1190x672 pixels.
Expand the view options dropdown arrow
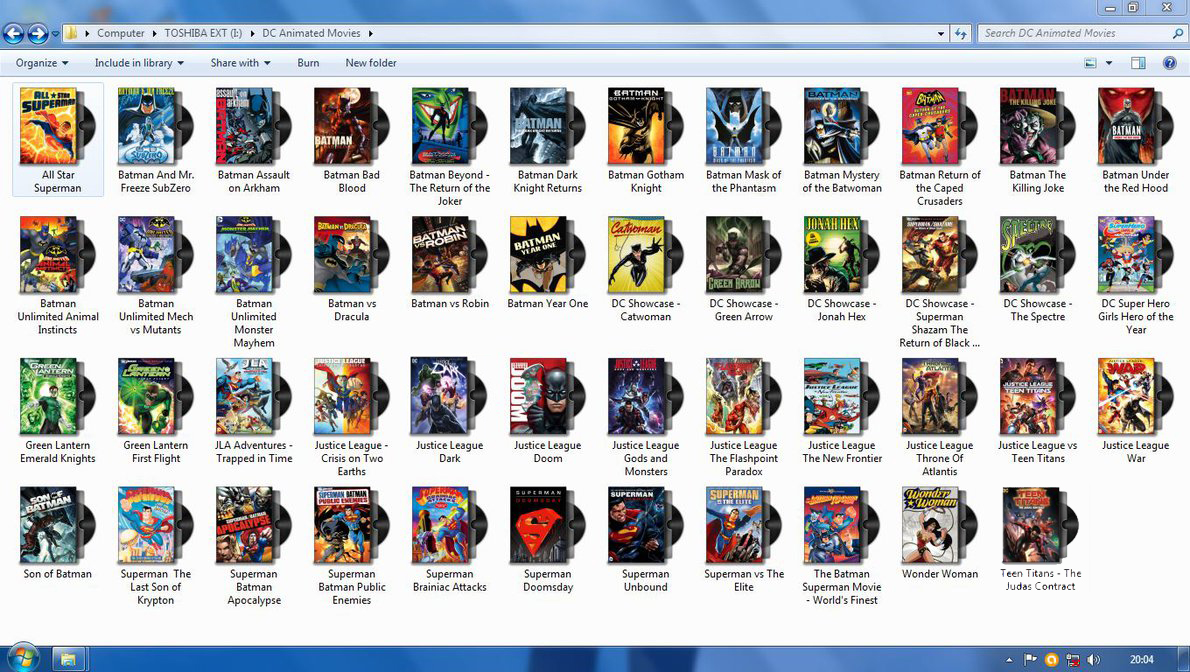1109,63
